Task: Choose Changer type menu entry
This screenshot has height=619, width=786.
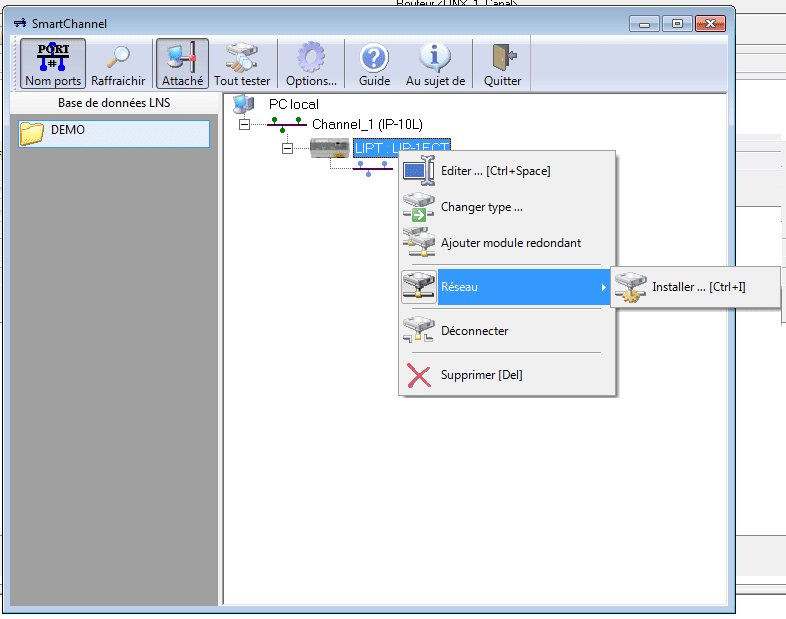Action: click(x=481, y=207)
